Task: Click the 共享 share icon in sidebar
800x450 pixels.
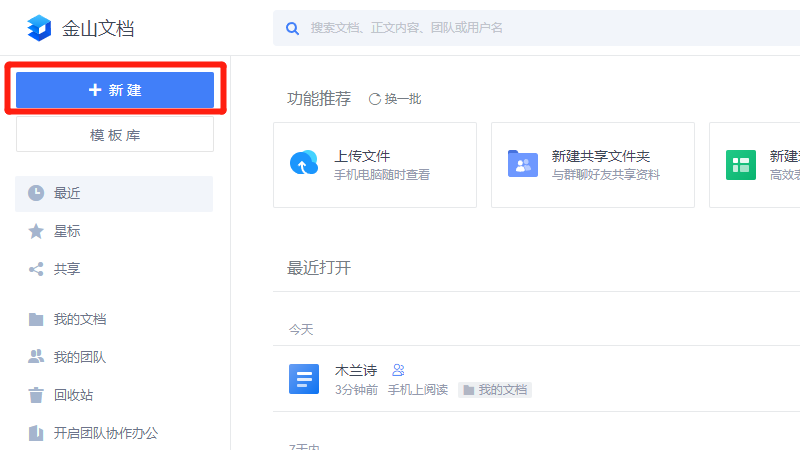Action: tap(36, 269)
